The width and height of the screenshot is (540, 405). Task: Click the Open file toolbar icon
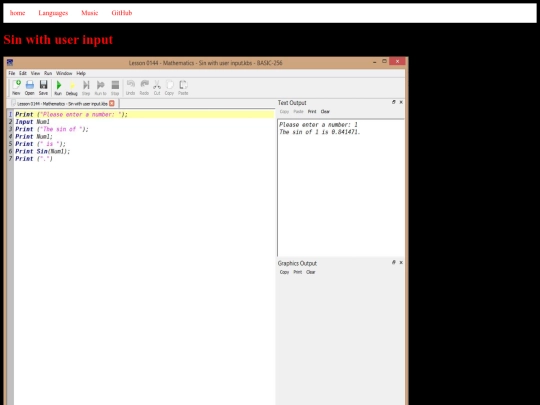pyautogui.click(x=30, y=88)
